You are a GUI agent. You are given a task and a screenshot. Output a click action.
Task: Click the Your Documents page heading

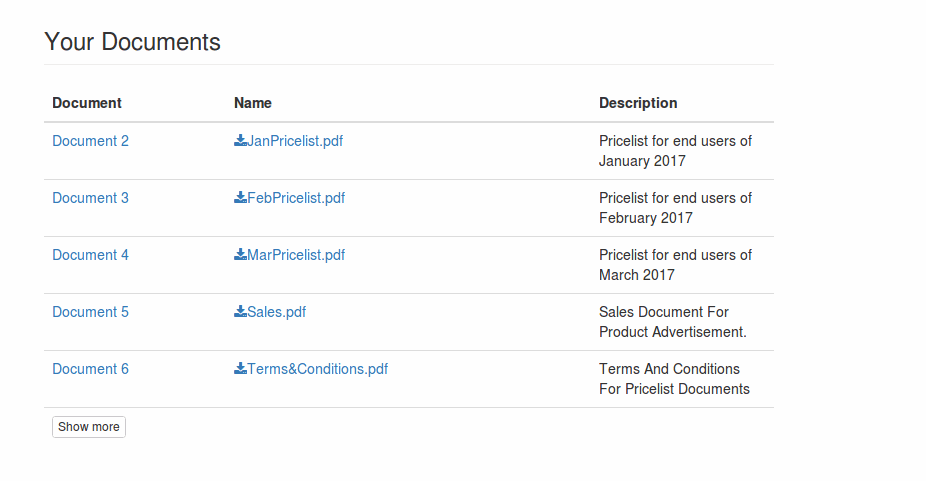[x=132, y=42]
